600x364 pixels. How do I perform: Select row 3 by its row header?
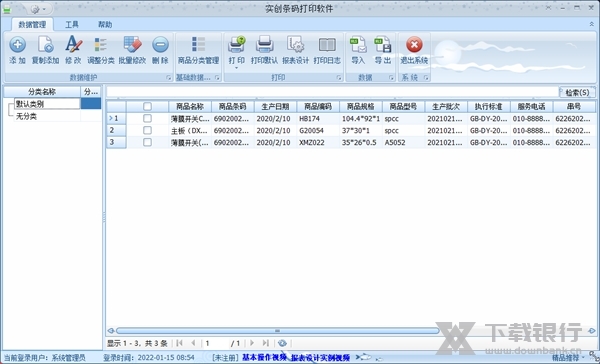coord(116,142)
